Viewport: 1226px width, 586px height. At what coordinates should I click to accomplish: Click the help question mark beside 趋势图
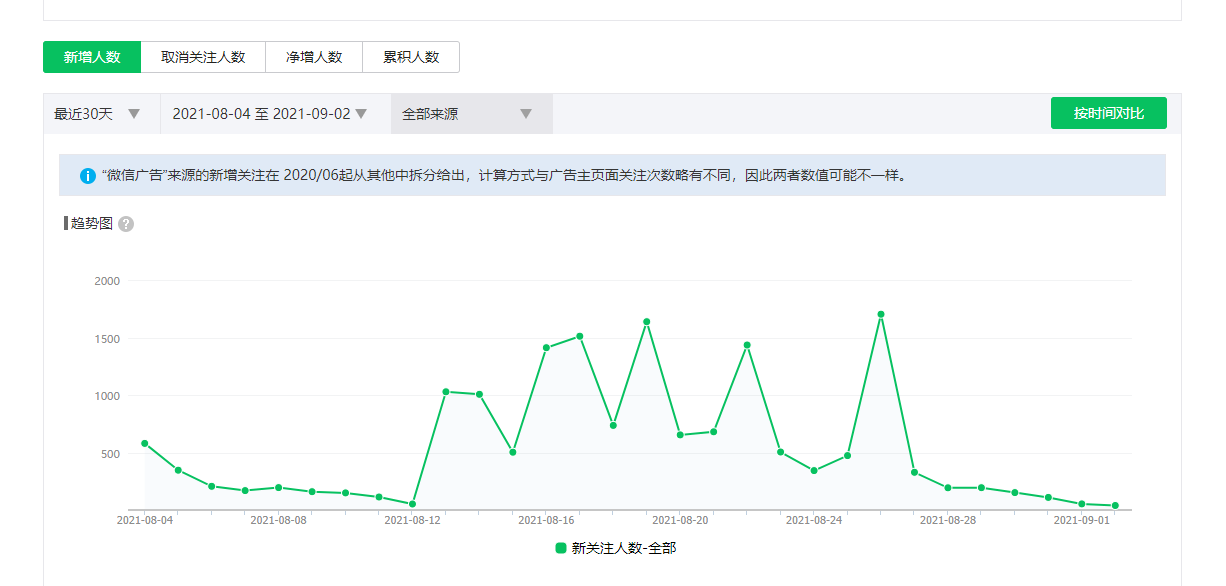click(x=126, y=224)
